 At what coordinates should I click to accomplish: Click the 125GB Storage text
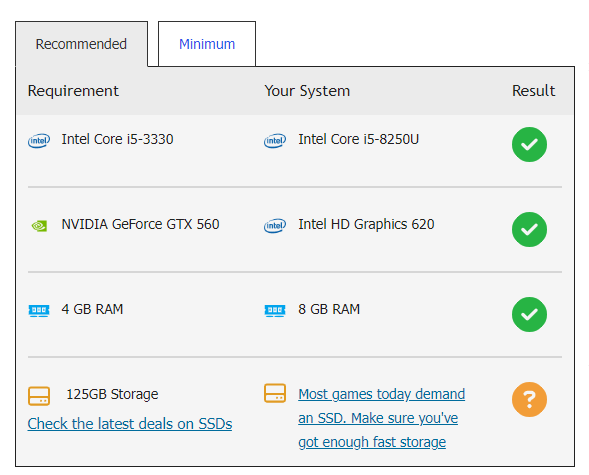112,394
